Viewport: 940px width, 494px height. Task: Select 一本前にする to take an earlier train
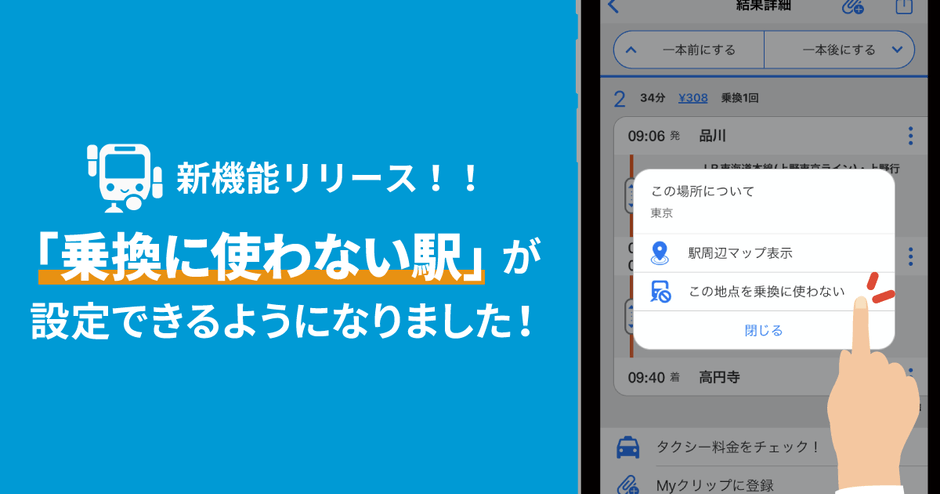coord(689,50)
